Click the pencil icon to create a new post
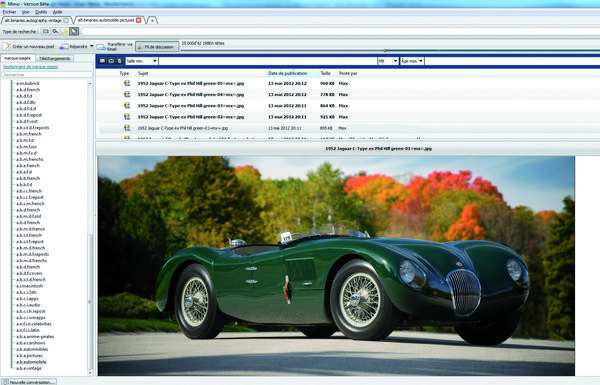Screen dimensions: 600x385 (x=7, y=47)
